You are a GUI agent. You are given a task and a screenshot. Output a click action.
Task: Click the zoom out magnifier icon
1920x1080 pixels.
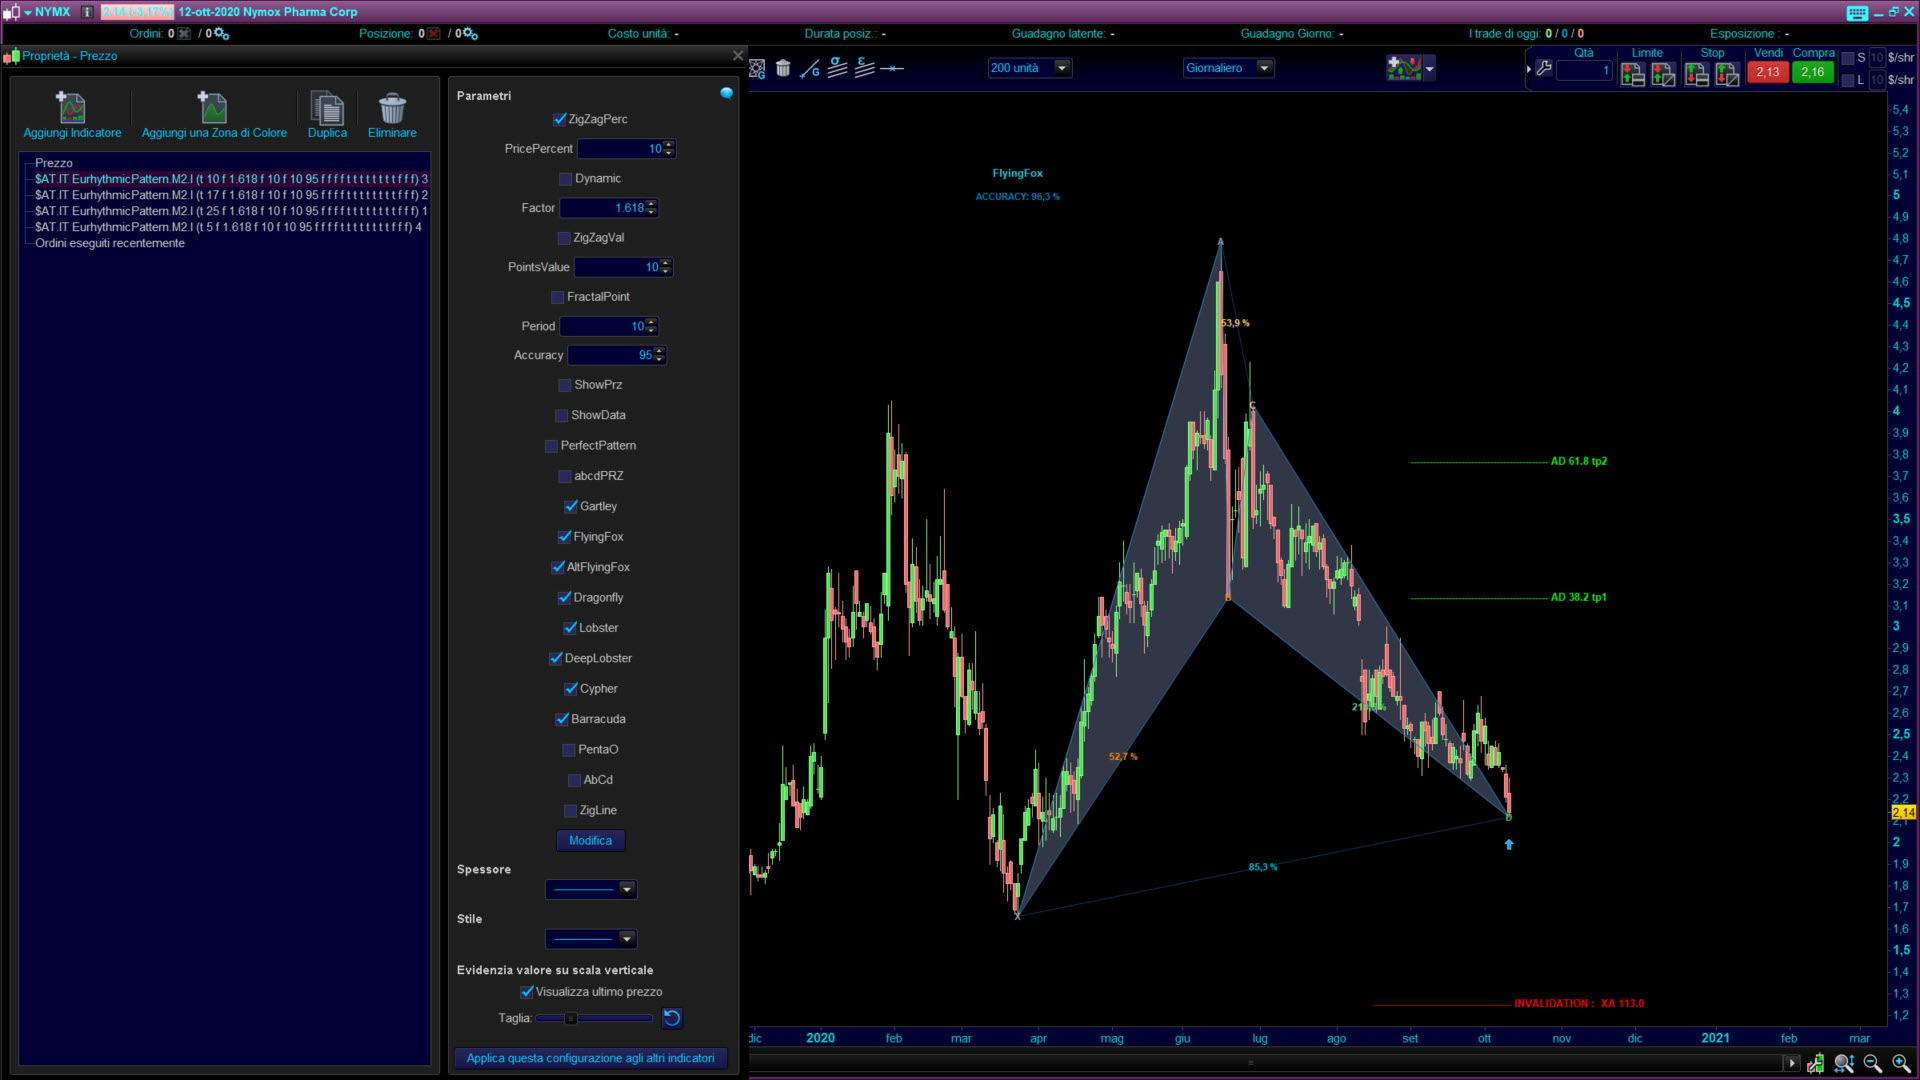(1873, 1064)
